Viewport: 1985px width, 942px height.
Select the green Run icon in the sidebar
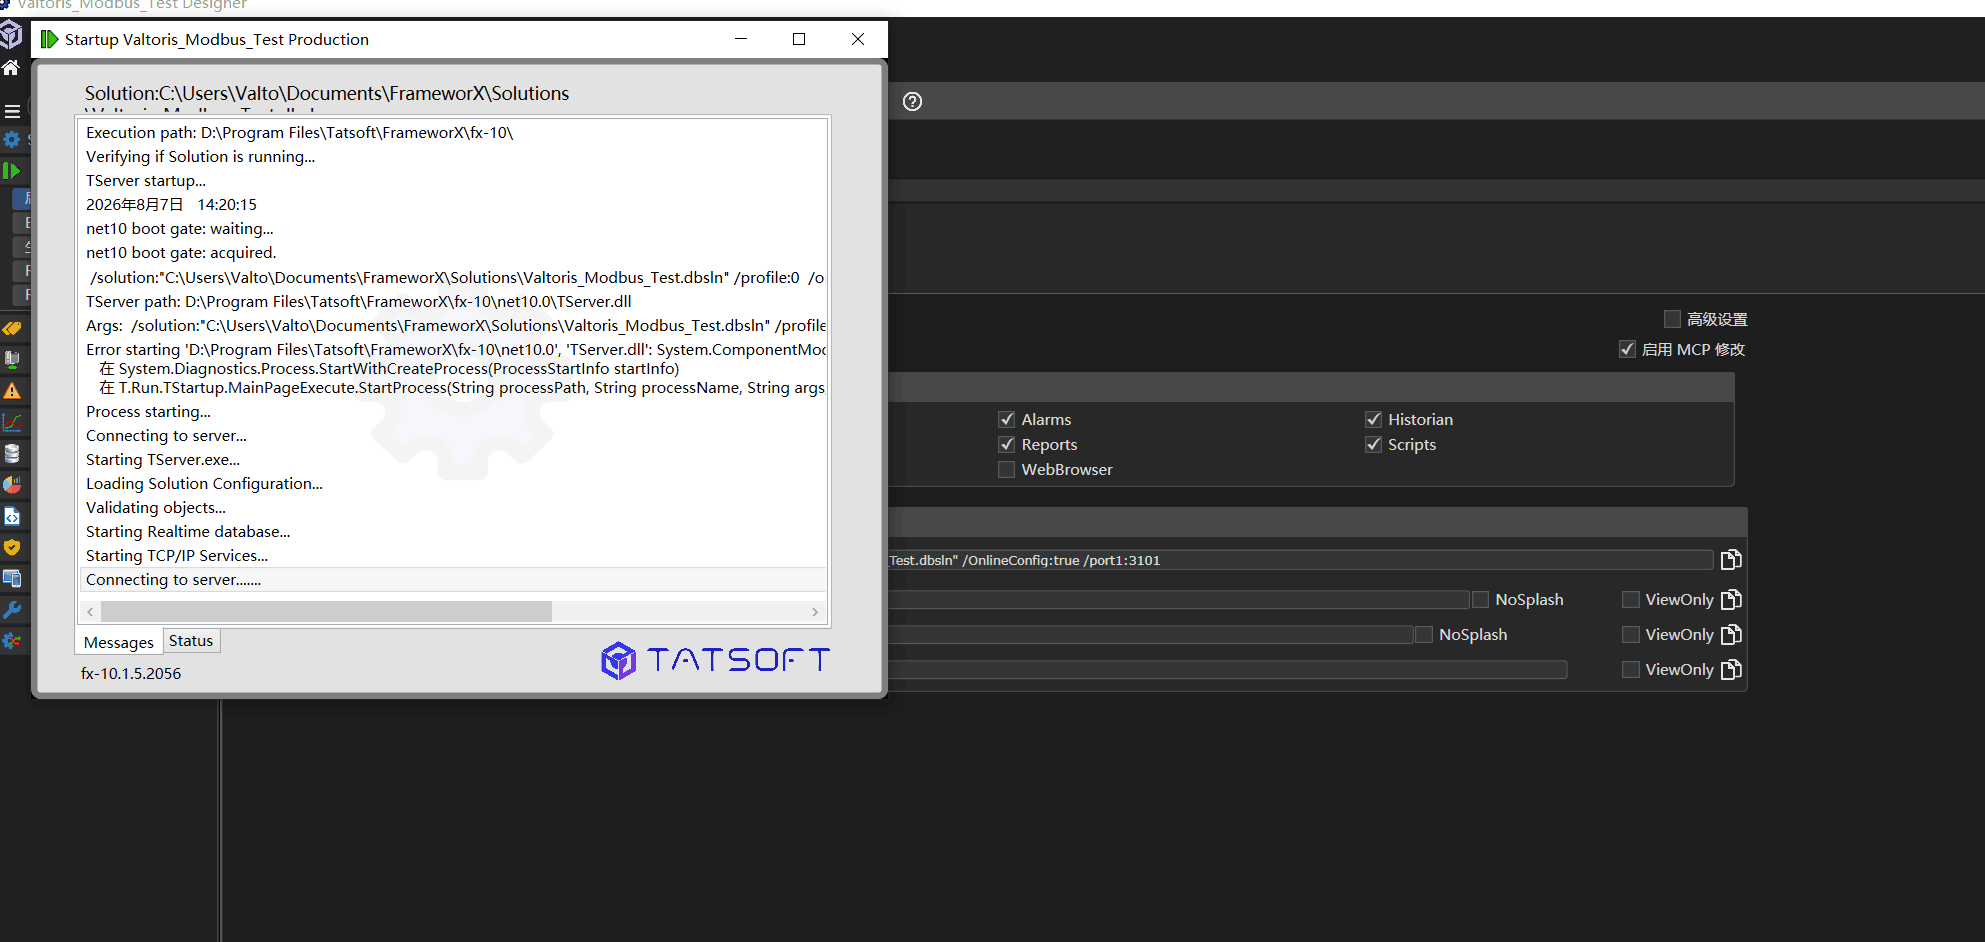click(12, 171)
